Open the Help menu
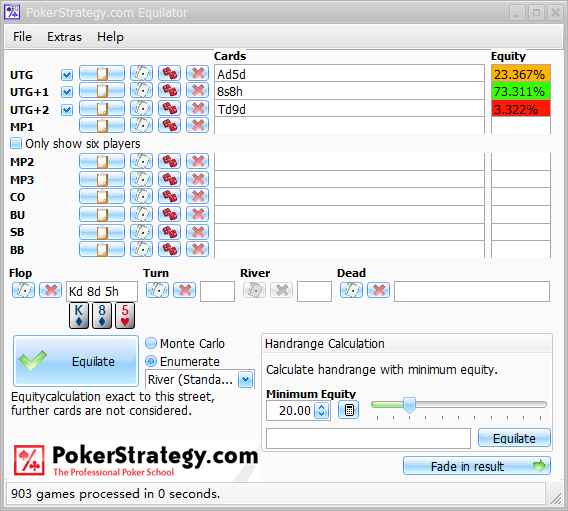 click(110, 37)
